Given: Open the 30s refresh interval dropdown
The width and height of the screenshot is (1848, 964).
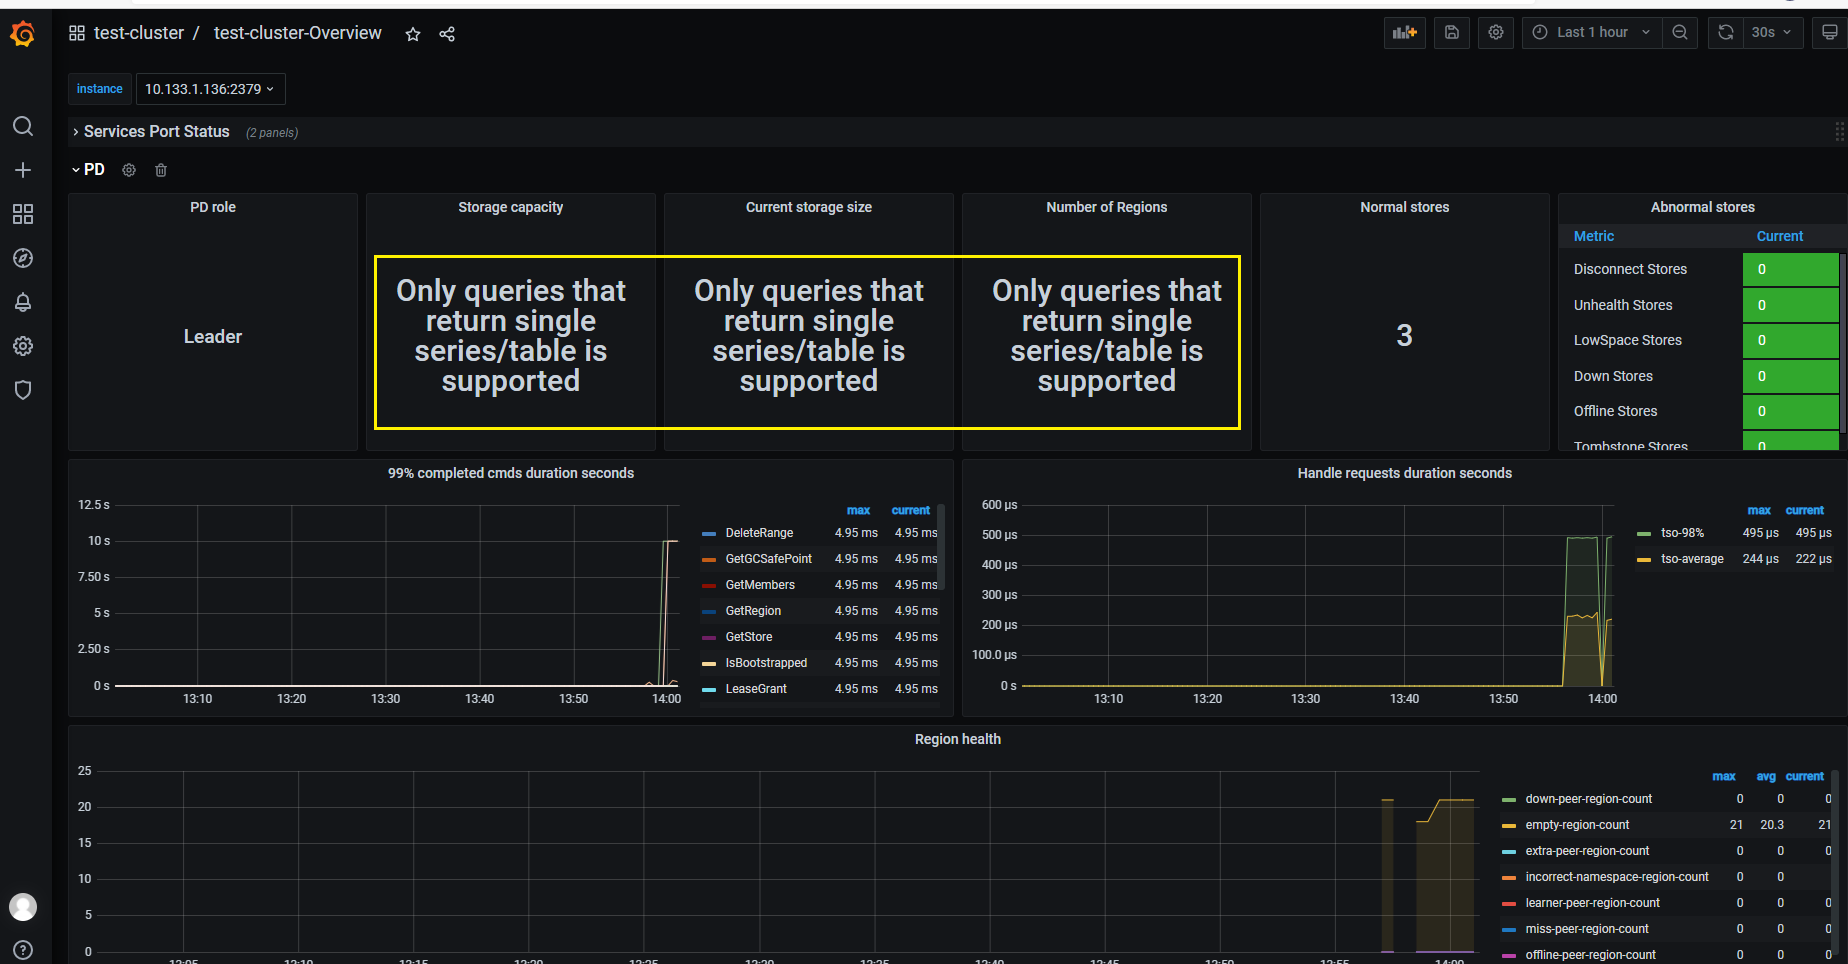Looking at the screenshot, I should click(1772, 33).
